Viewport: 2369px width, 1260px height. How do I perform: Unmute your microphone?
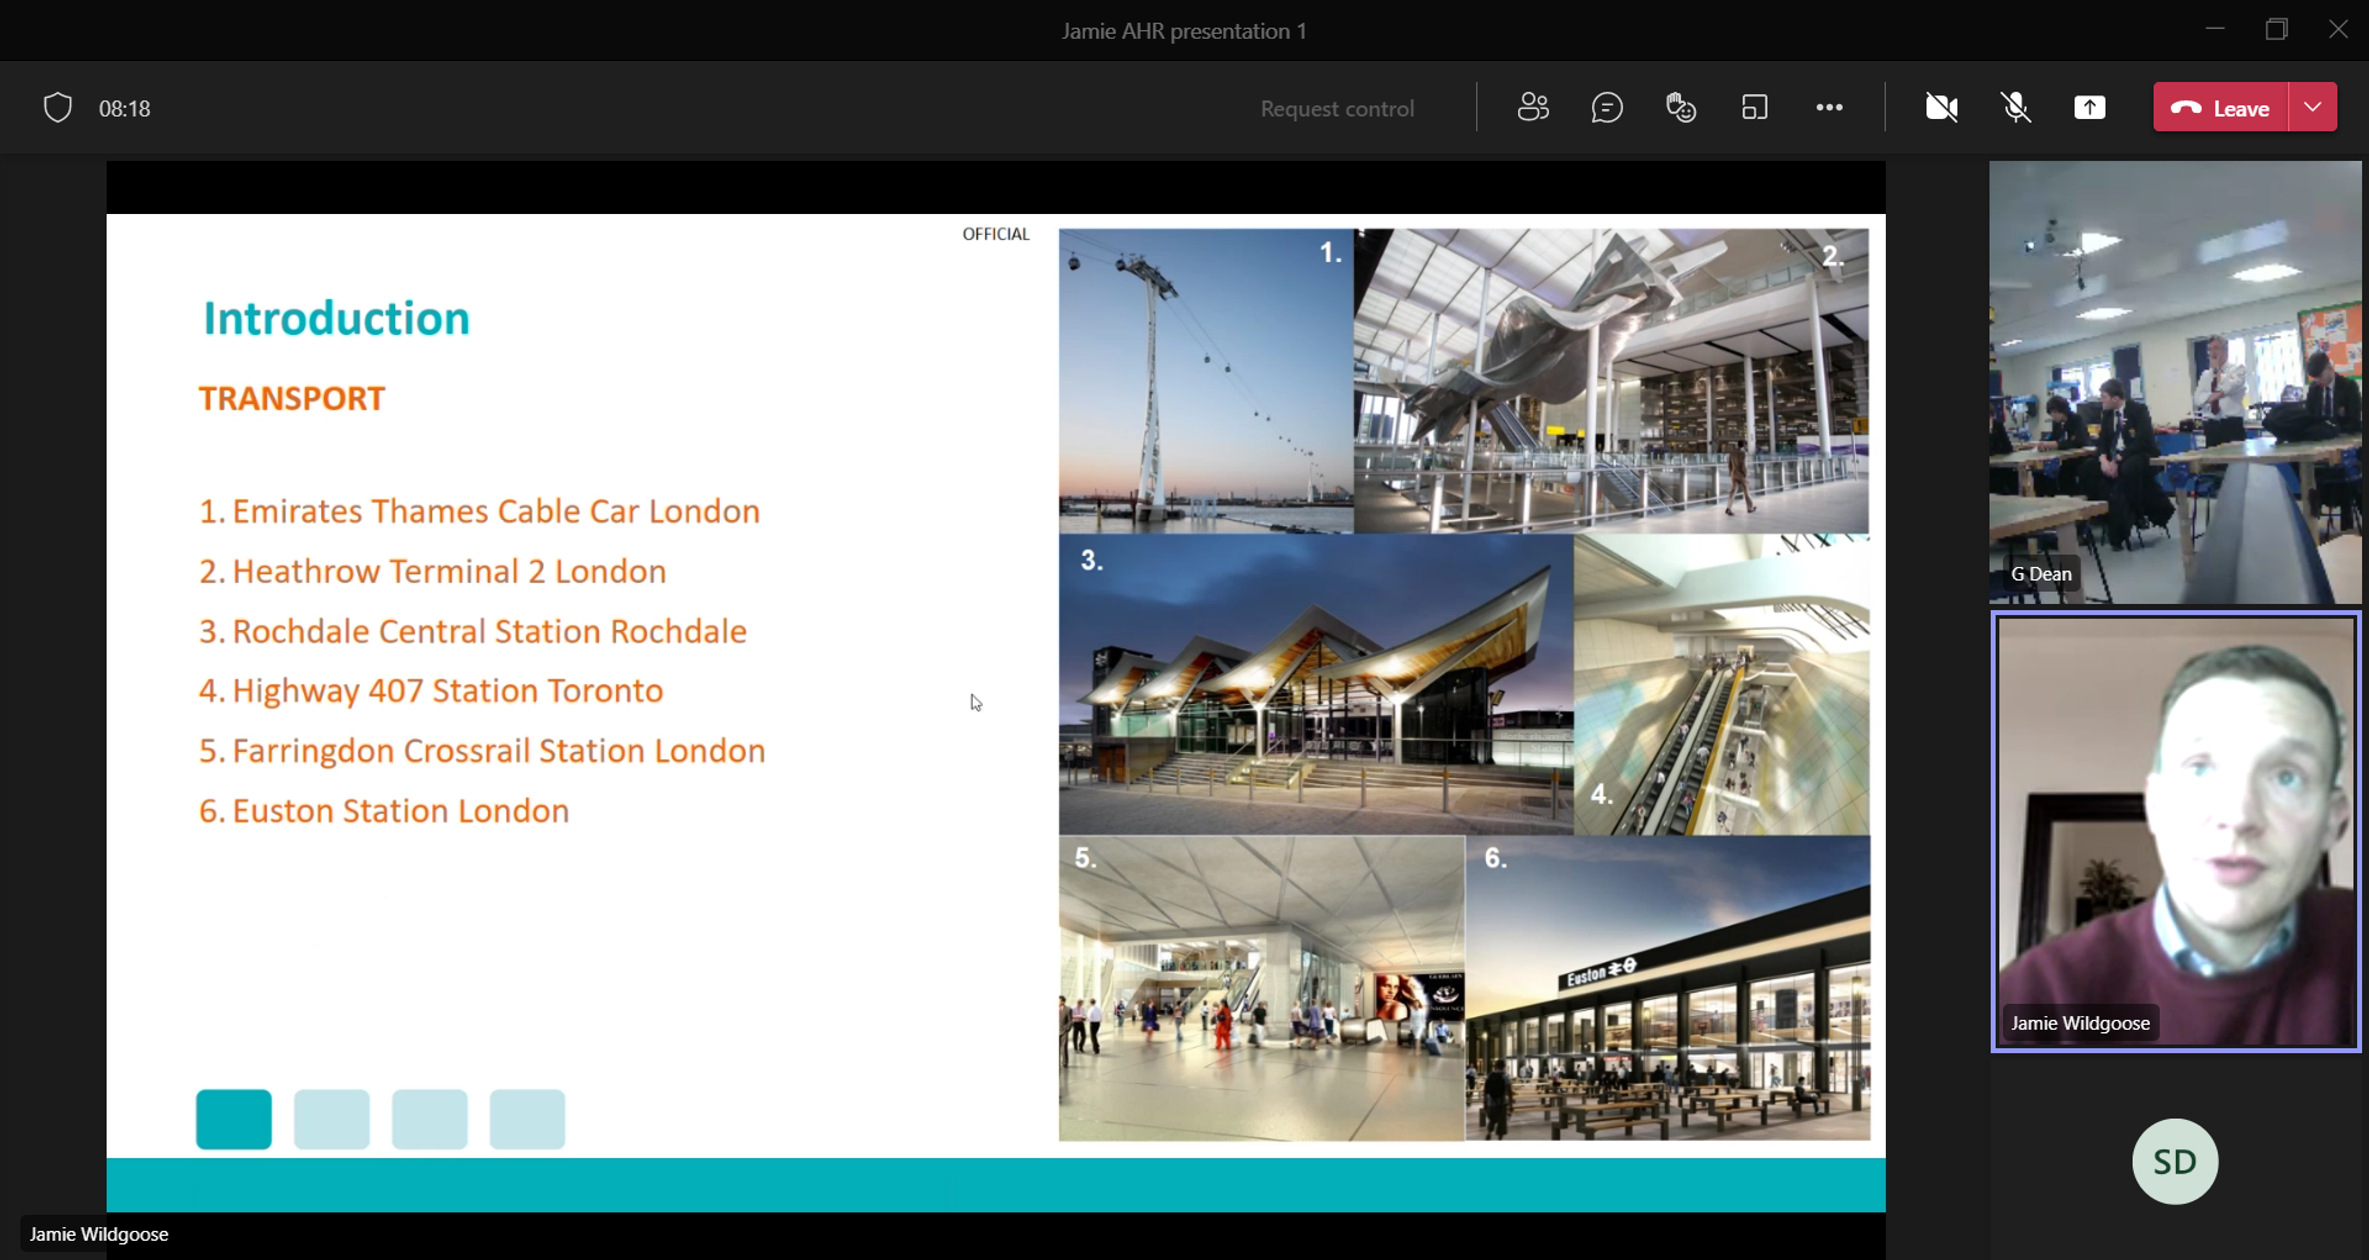pyautogui.click(x=2016, y=107)
